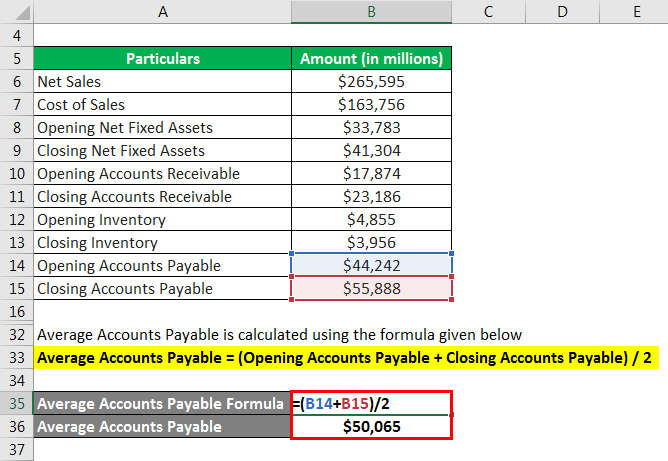Select row 16 header
Viewport: 668px width, 461px height.
(x=17, y=311)
